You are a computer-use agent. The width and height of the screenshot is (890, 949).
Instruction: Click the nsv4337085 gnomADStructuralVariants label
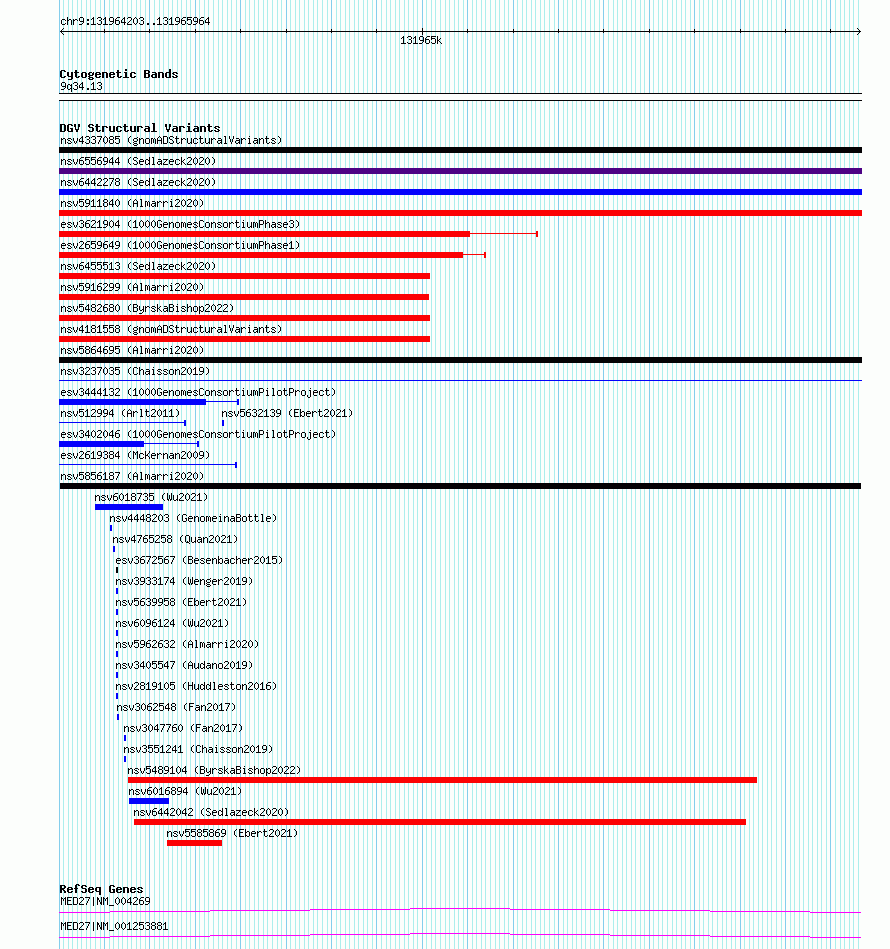pyautogui.click(x=171, y=140)
